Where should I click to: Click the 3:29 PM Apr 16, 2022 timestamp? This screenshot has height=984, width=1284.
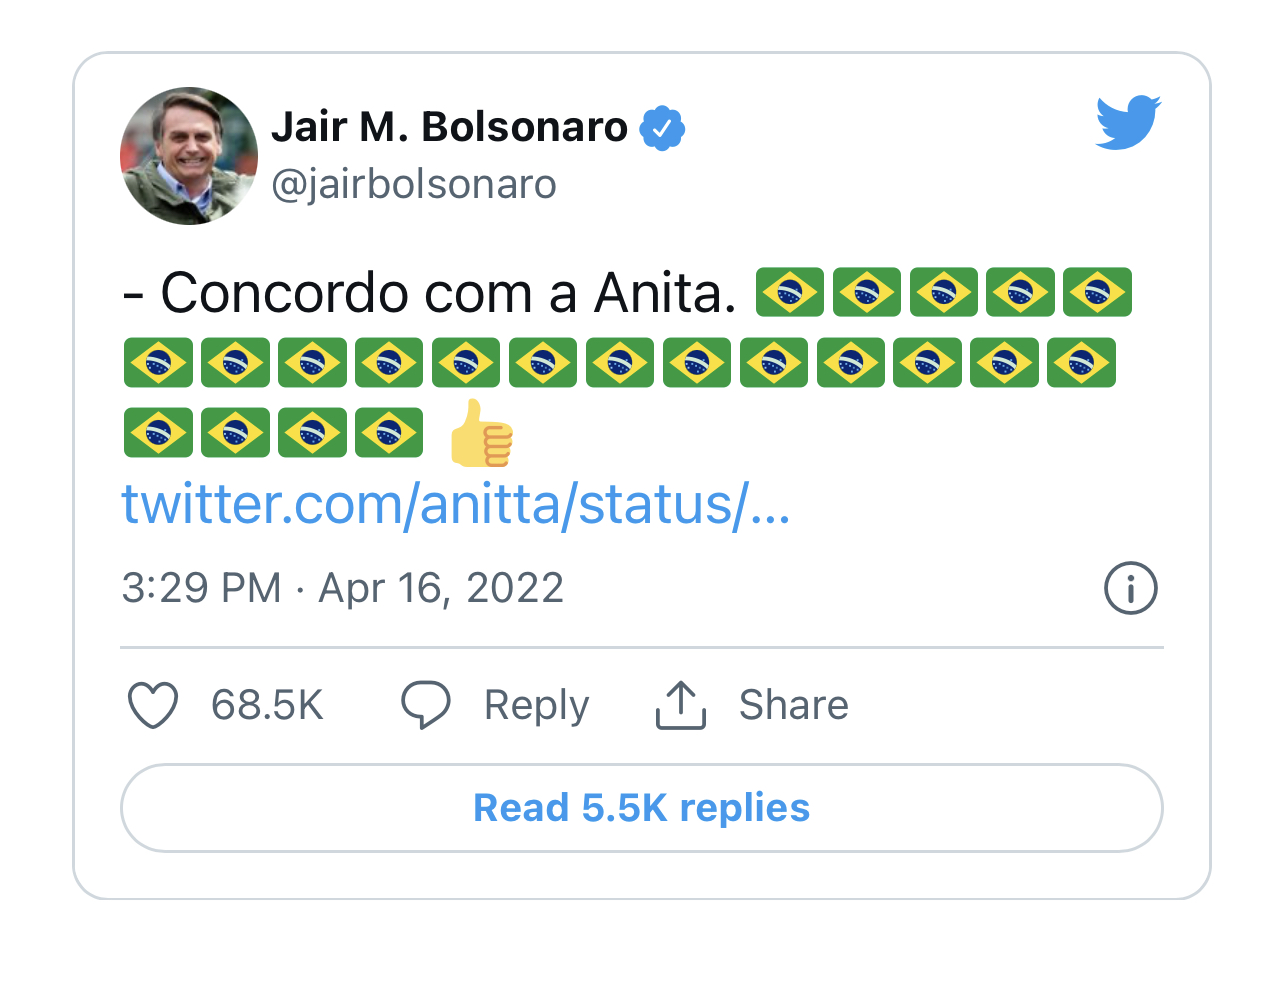tap(342, 588)
